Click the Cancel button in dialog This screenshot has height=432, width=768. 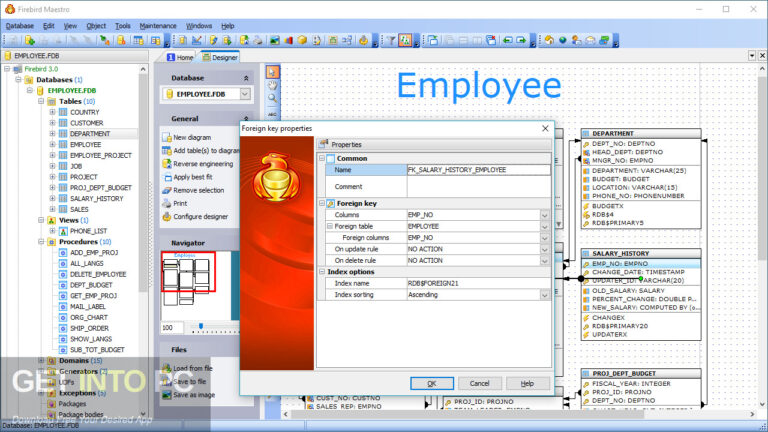point(479,384)
